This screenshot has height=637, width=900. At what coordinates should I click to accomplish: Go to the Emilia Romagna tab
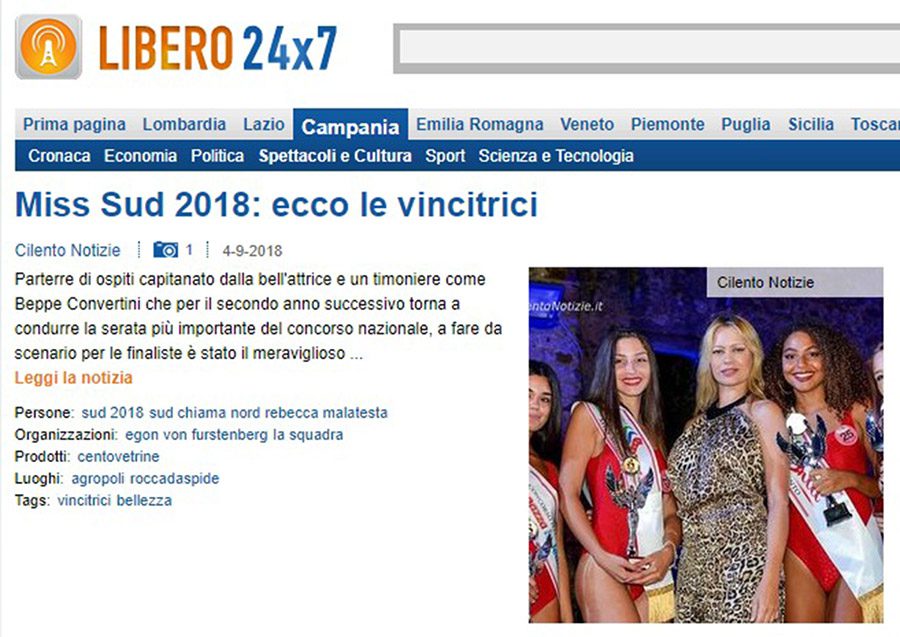[x=479, y=125]
